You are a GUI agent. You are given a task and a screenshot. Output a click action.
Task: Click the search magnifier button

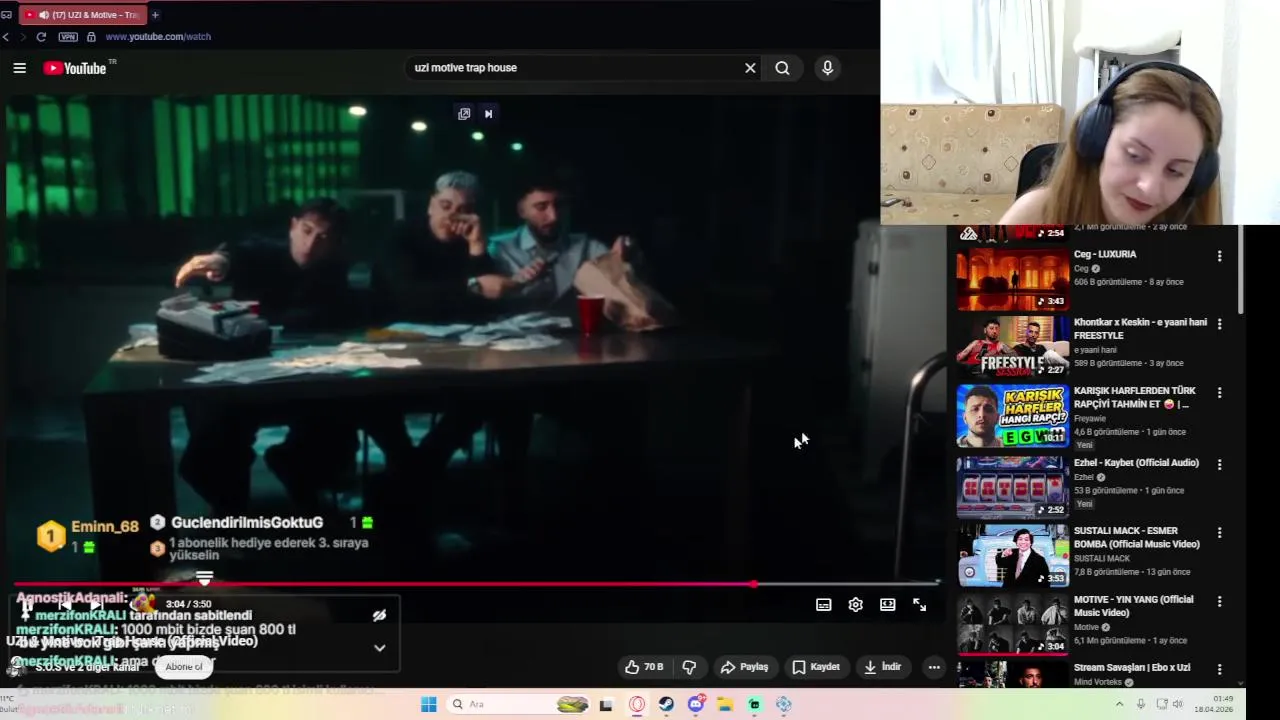(782, 68)
